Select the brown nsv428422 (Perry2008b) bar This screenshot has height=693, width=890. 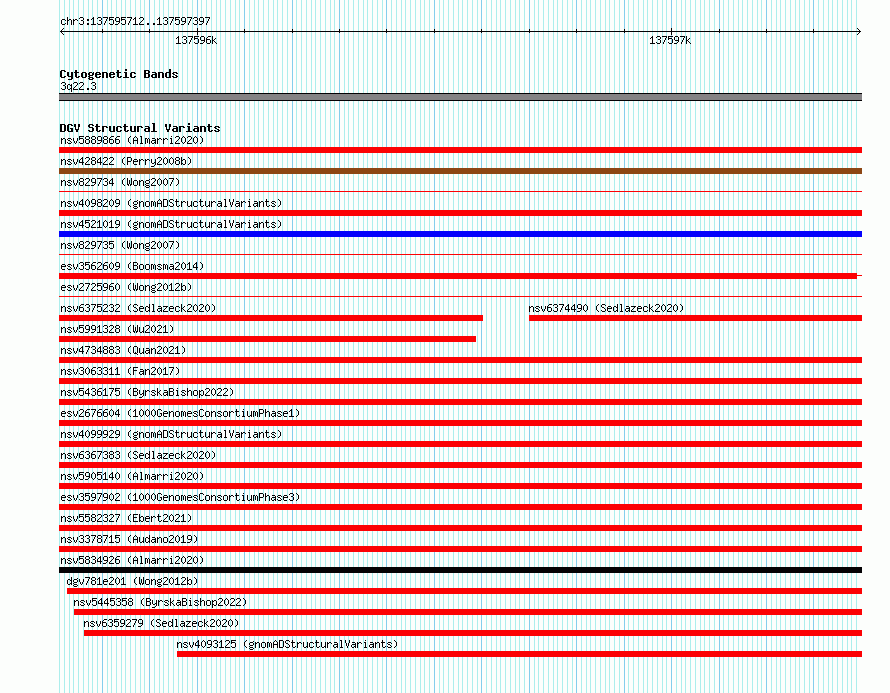460,171
